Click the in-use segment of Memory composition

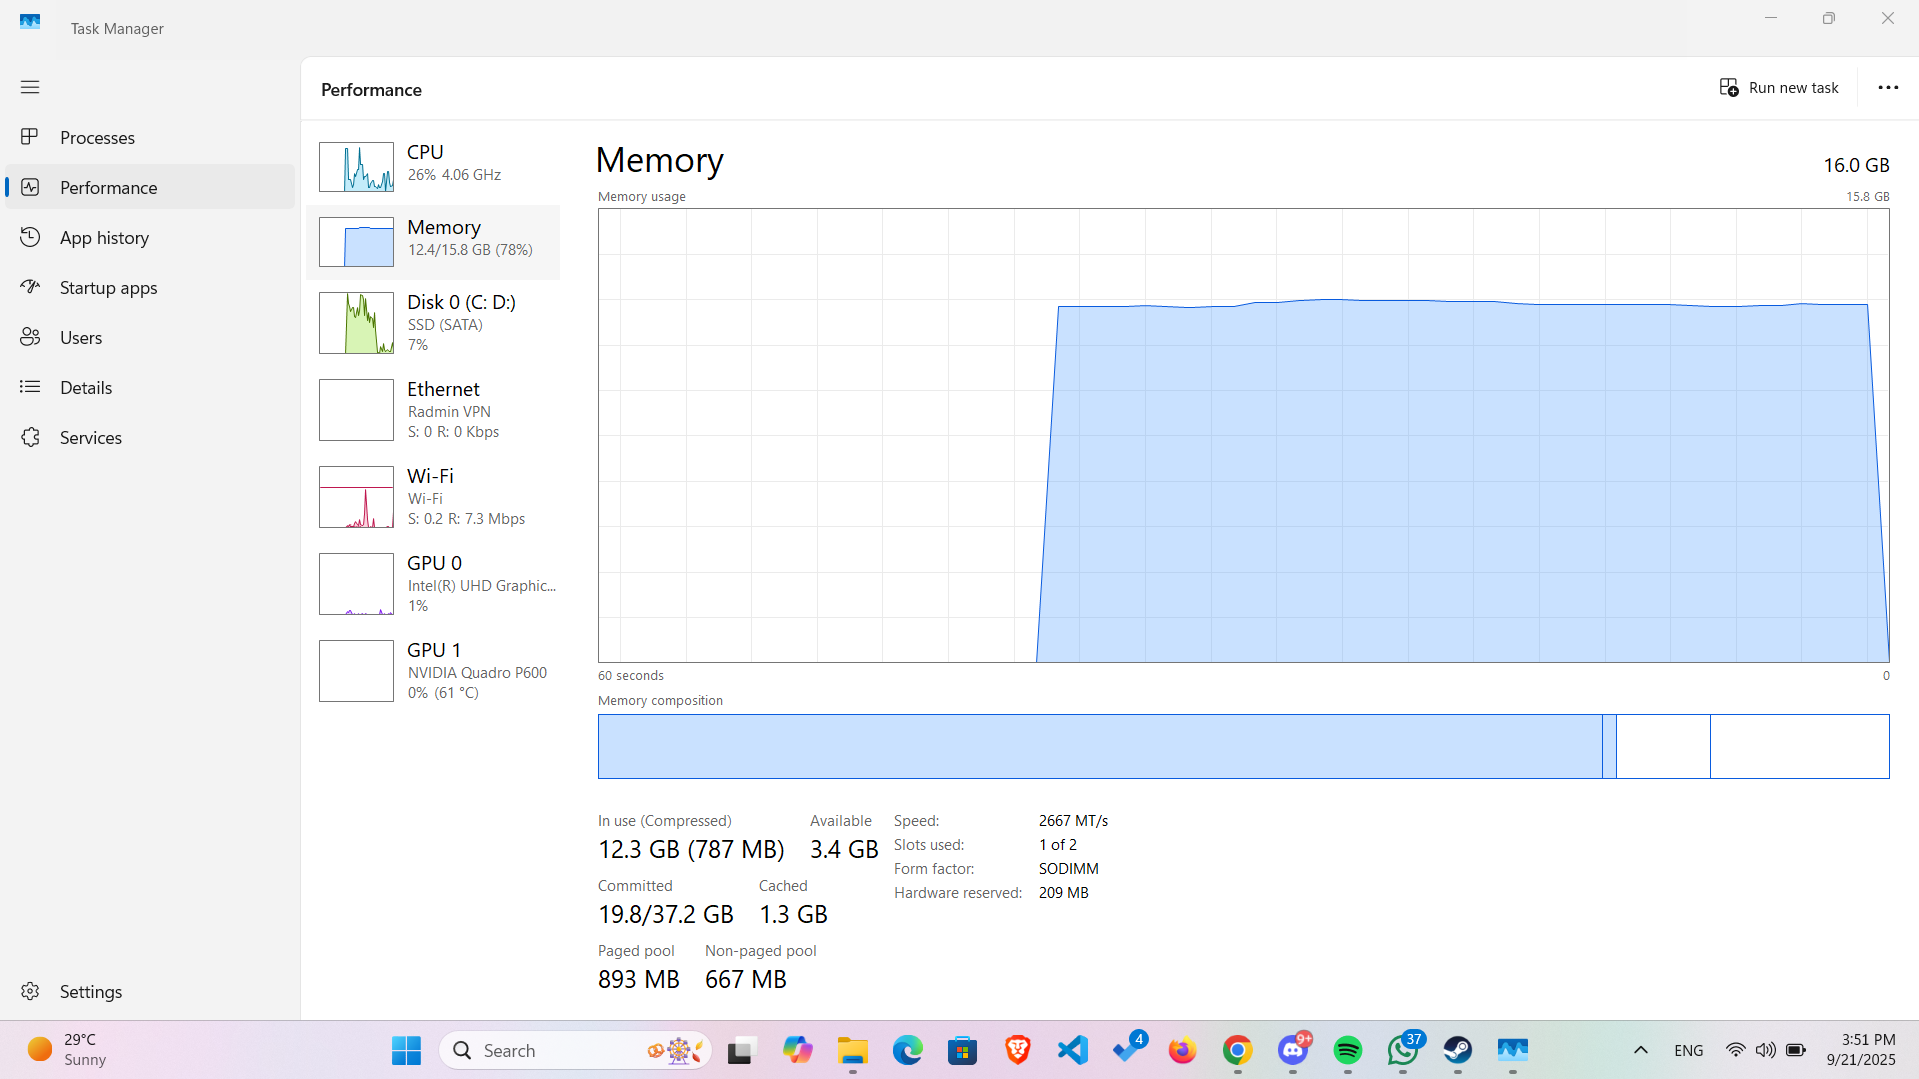[1100, 746]
